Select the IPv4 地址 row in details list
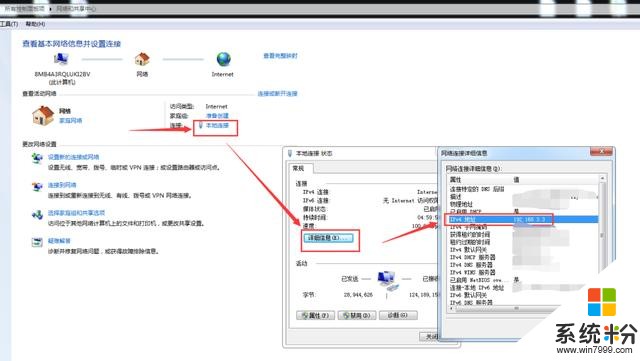 (522, 219)
